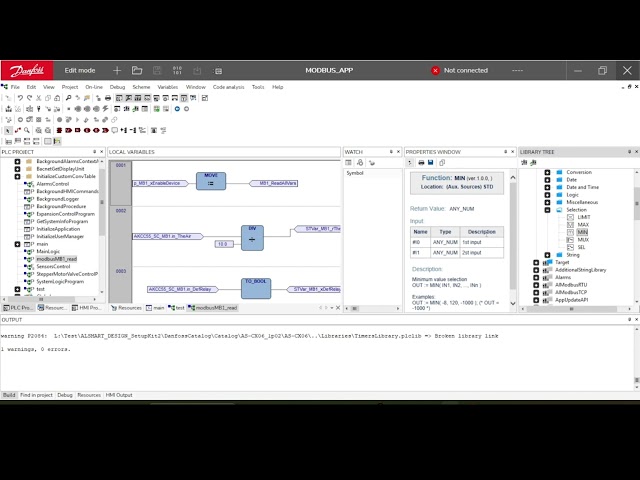Click the undo arrow in toolbar
Image resolution: width=640 pixels, height=480 pixels.
pyautogui.click(x=20, y=98)
